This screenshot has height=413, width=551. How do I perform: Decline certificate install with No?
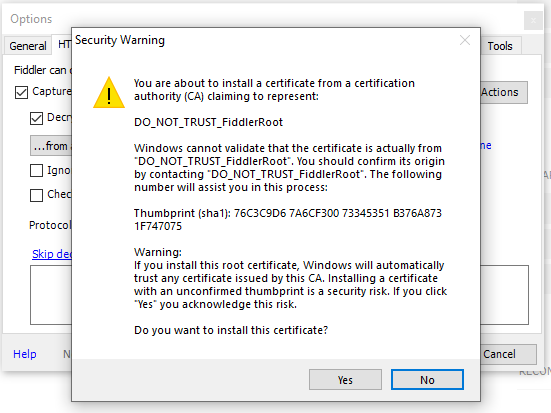click(427, 380)
